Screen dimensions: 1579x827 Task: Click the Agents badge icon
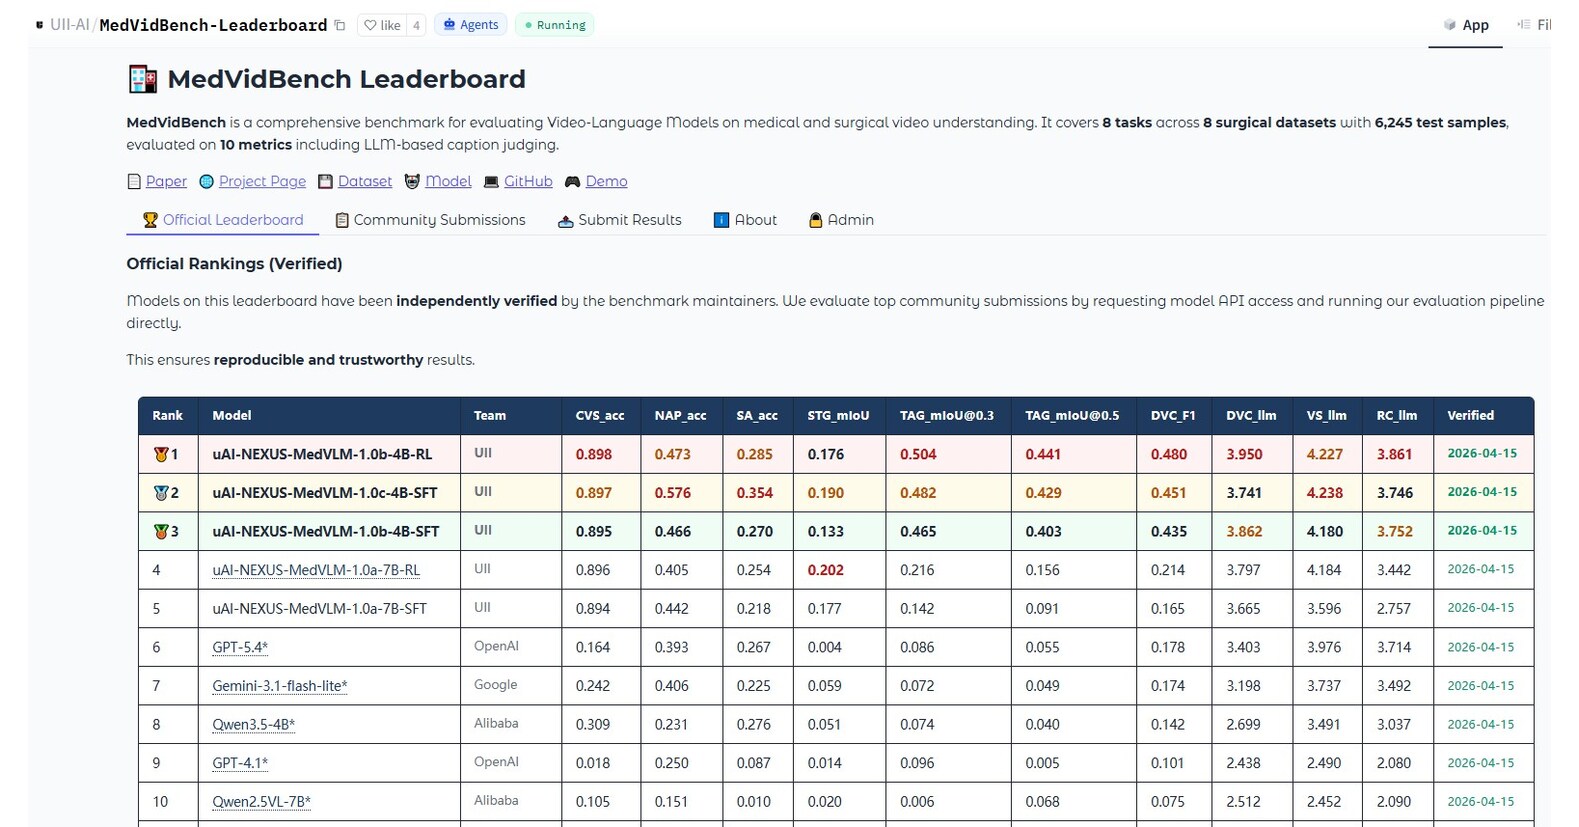[x=450, y=25]
